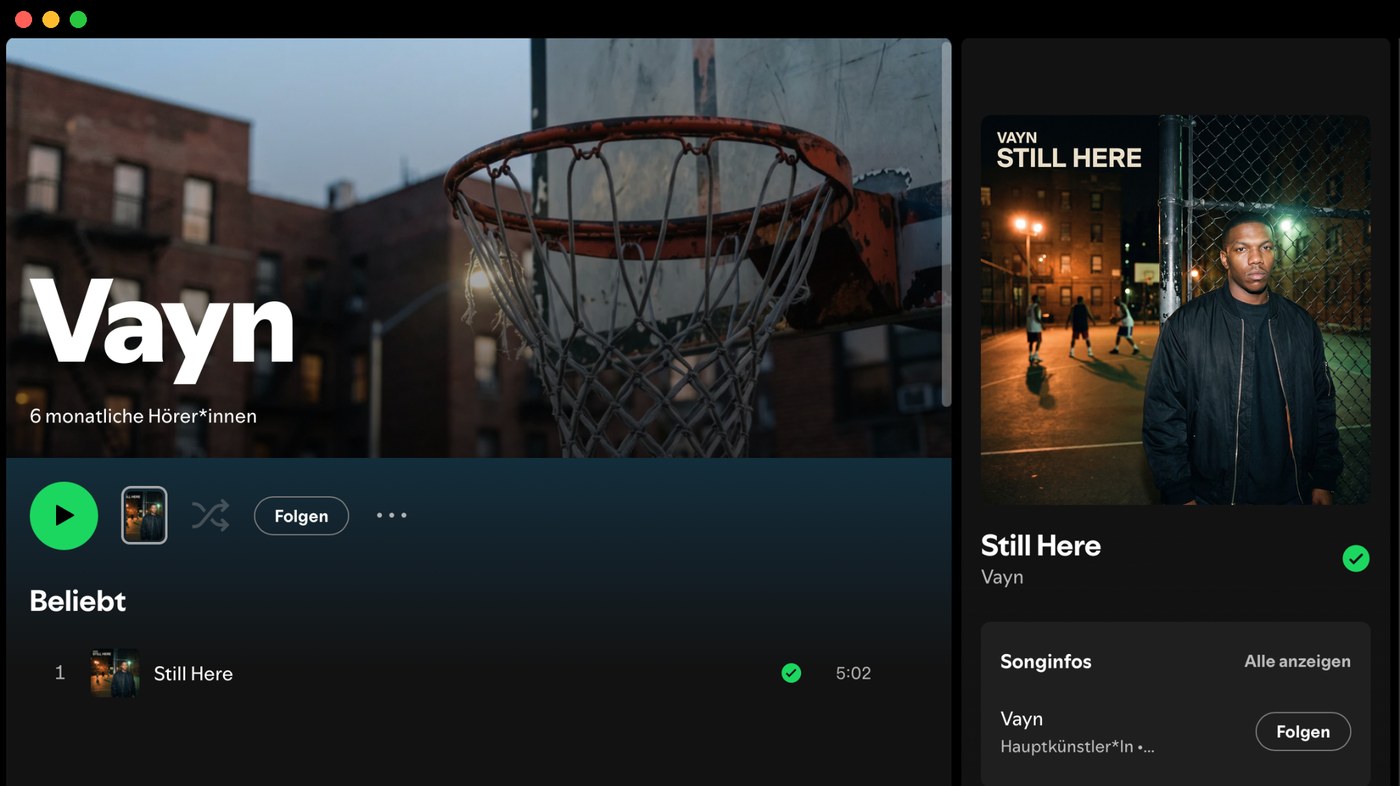Click Vayn name in Songinfos card

[x=1022, y=719]
